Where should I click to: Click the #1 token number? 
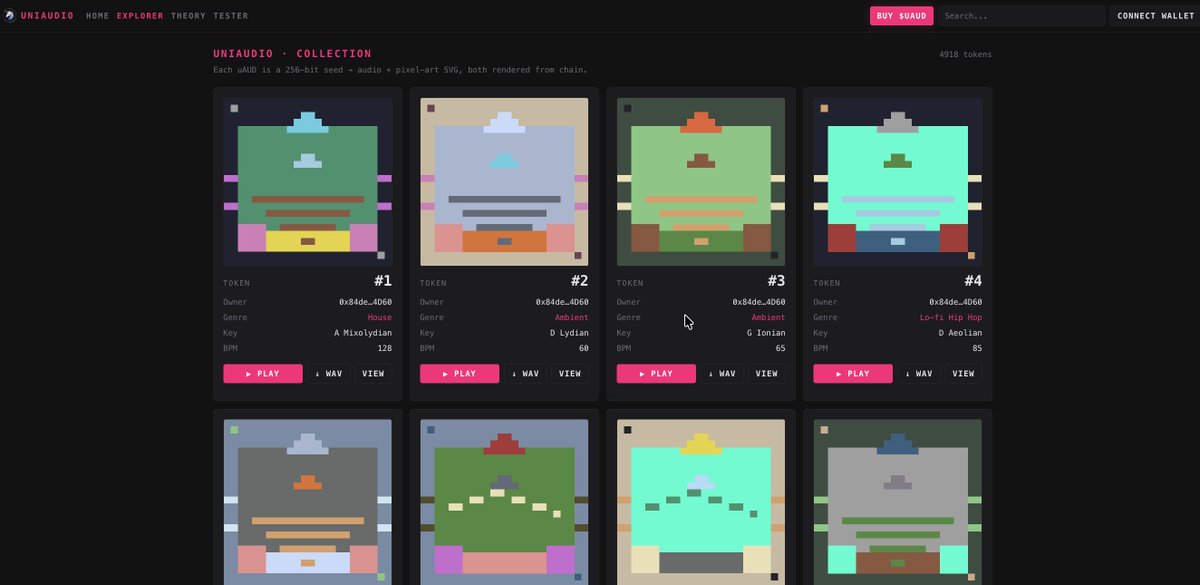click(x=383, y=282)
